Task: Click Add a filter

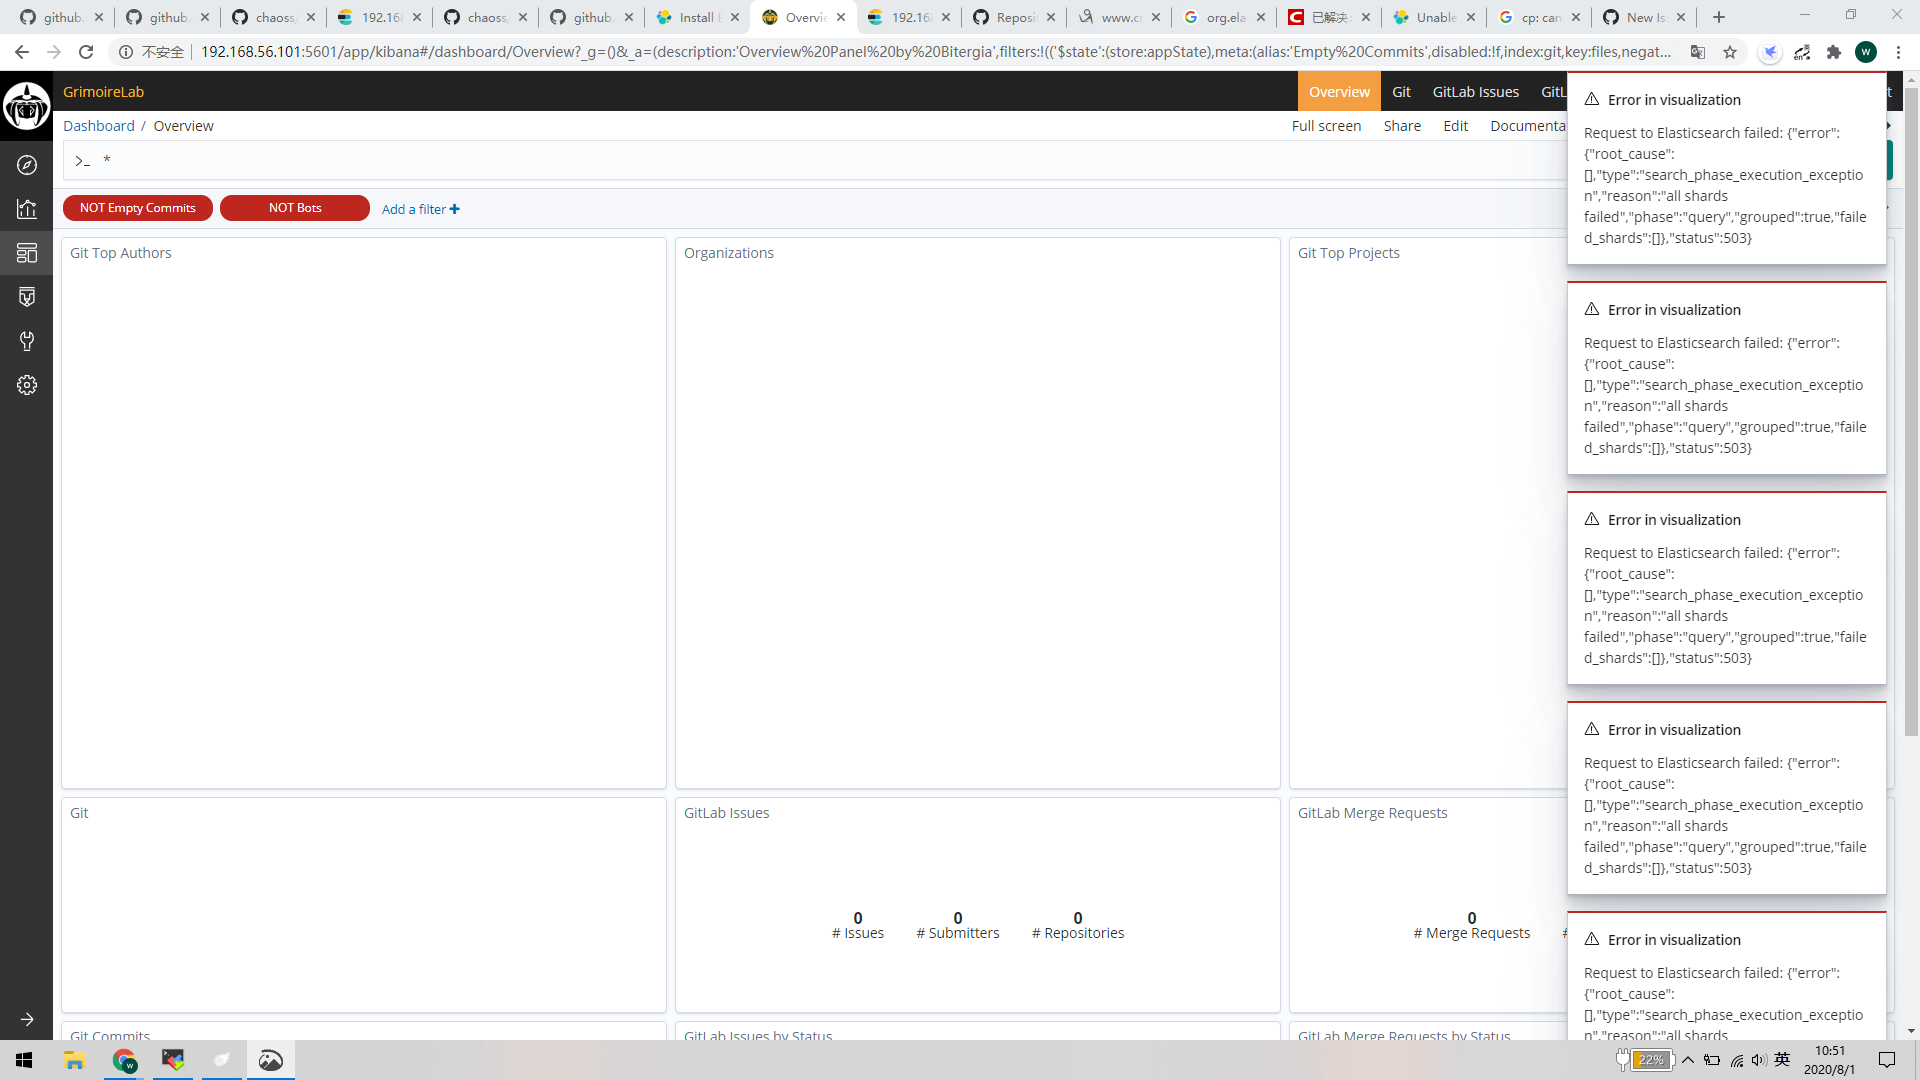Action: pyautogui.click(x=420, y=209)
